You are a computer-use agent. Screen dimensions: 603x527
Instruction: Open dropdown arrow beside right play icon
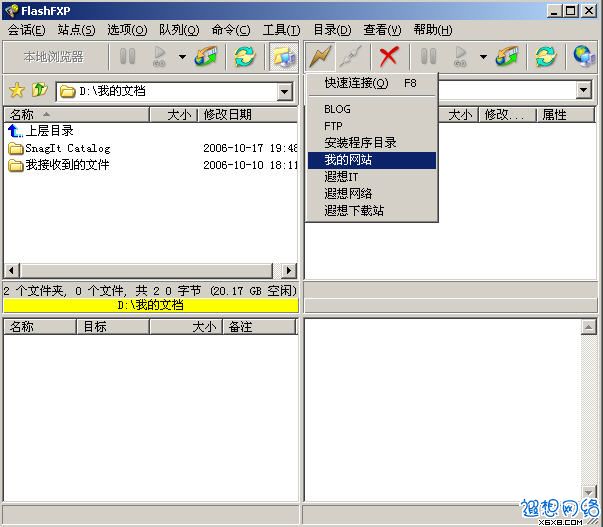click(483, 57)
